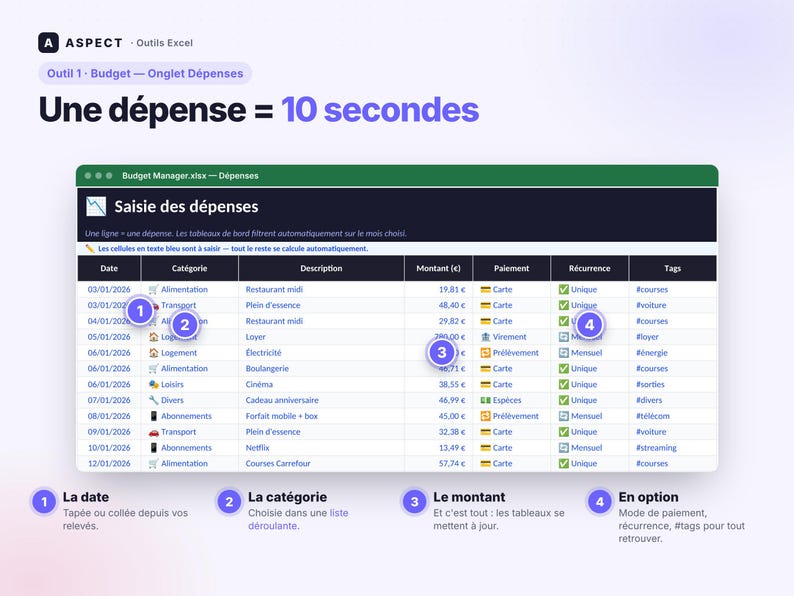
Task: Click the #streaming tag
Action: (x=656, y=448)
